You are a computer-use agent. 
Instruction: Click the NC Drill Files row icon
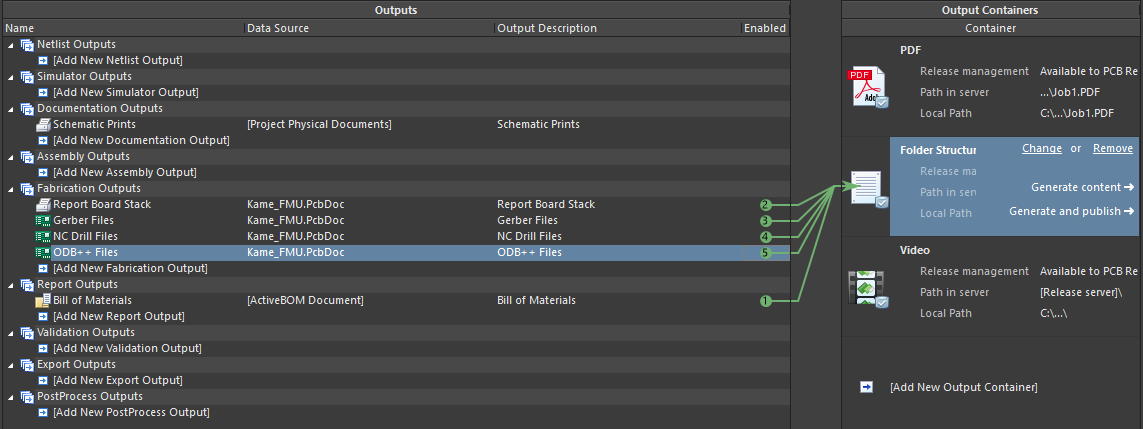click(x=43, y=237)
